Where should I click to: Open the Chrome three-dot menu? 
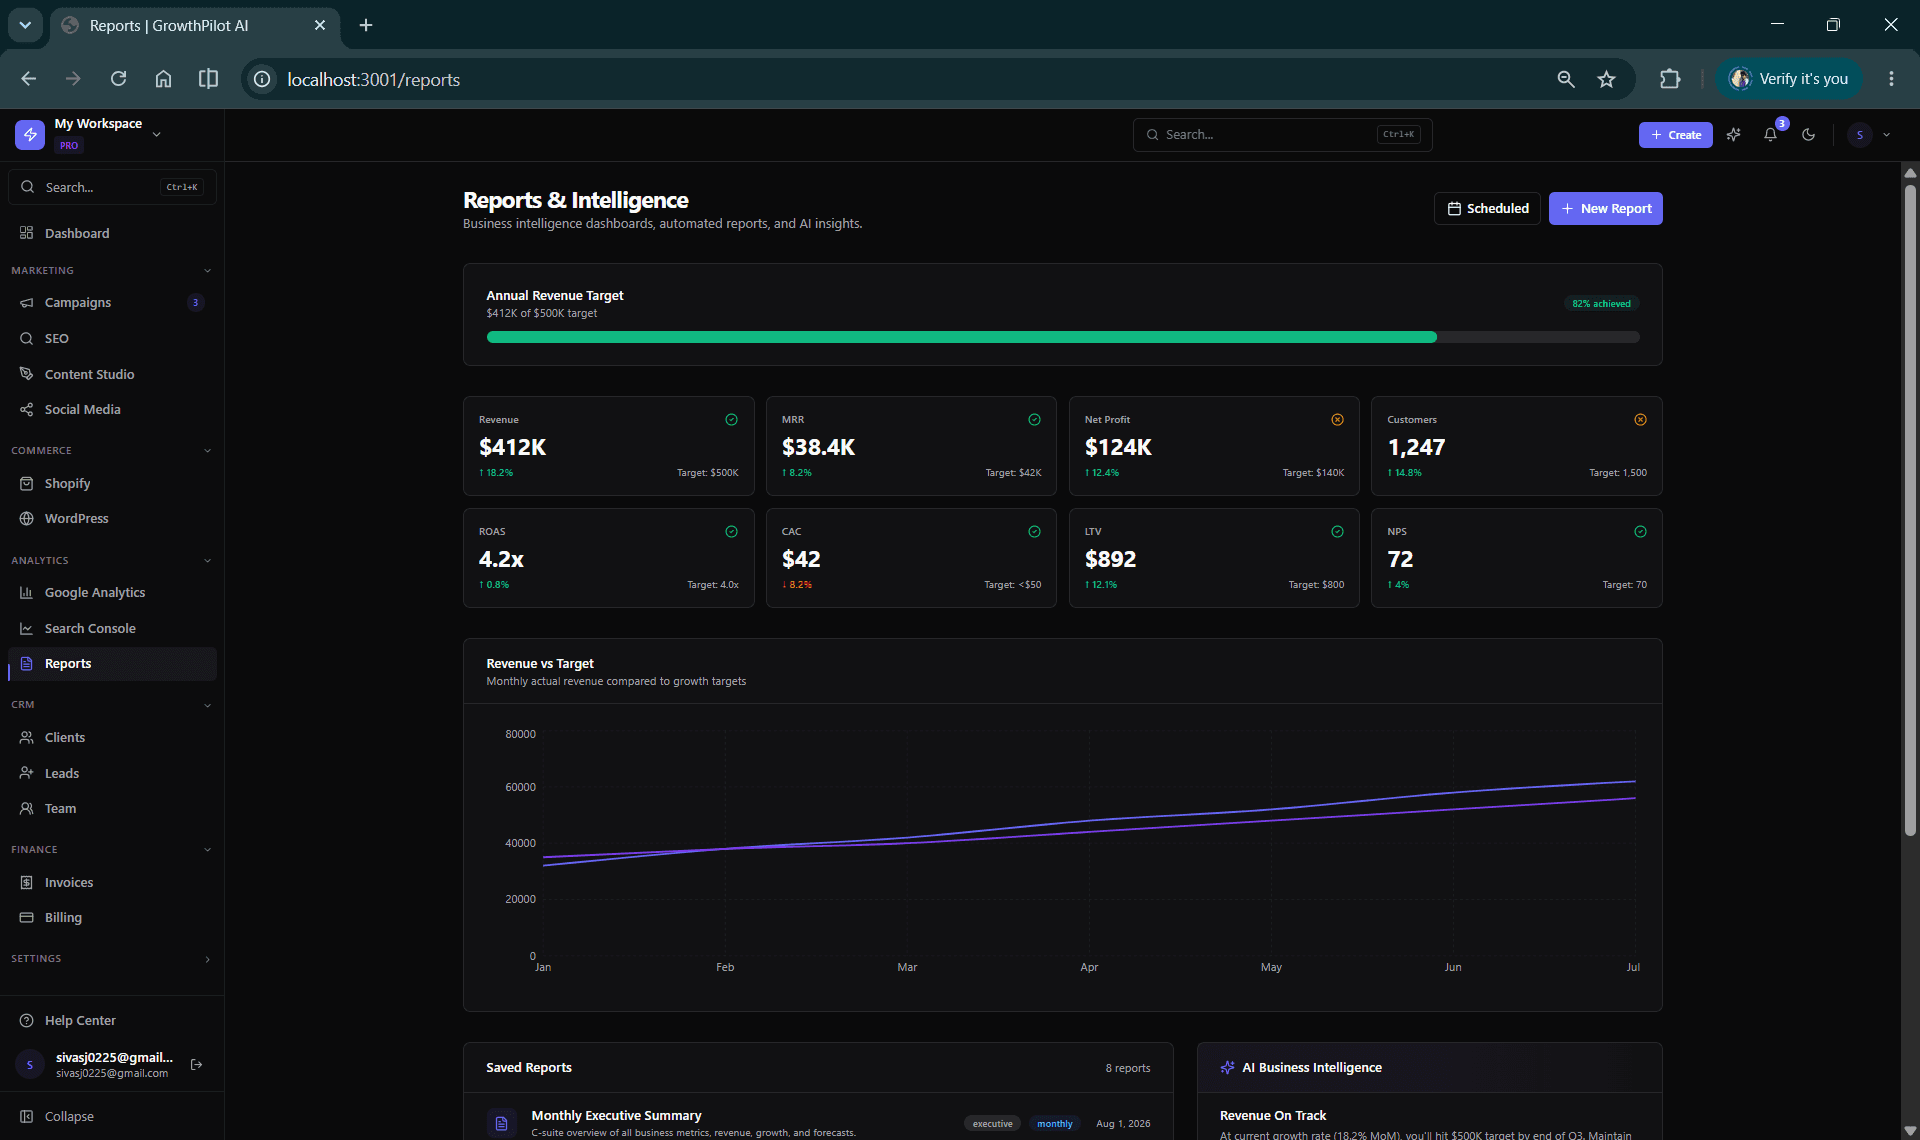(x=1890, y=79)
